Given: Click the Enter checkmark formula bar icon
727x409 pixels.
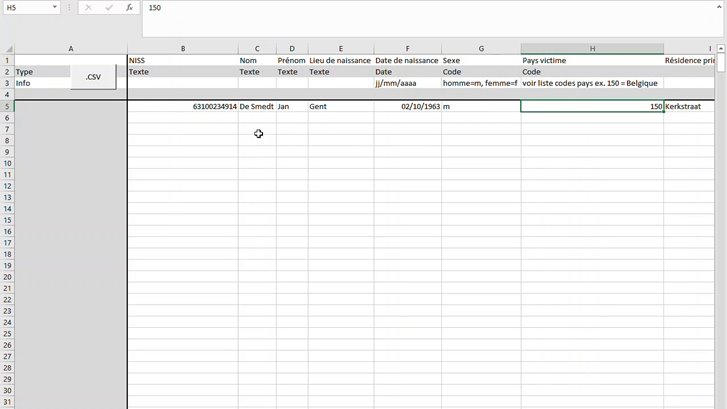Looking at the screenshot, I should pyautogui.click(x=108, y=7).
